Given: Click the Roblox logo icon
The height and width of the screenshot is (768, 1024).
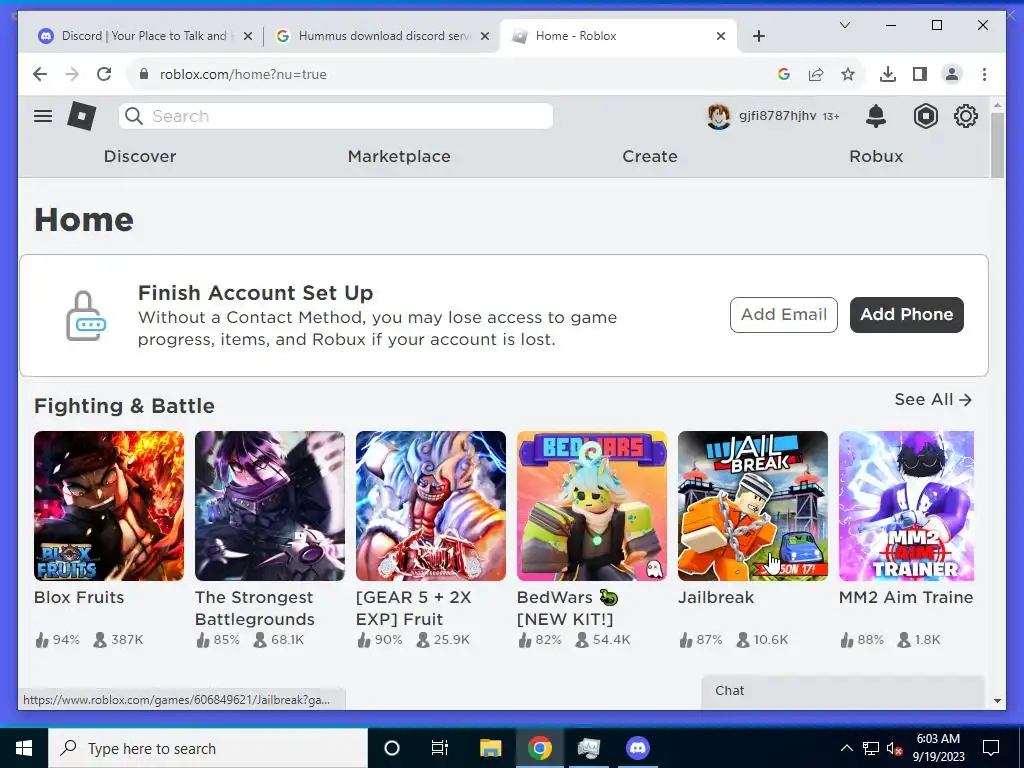Looking at the screenshot, I should 82,116.
